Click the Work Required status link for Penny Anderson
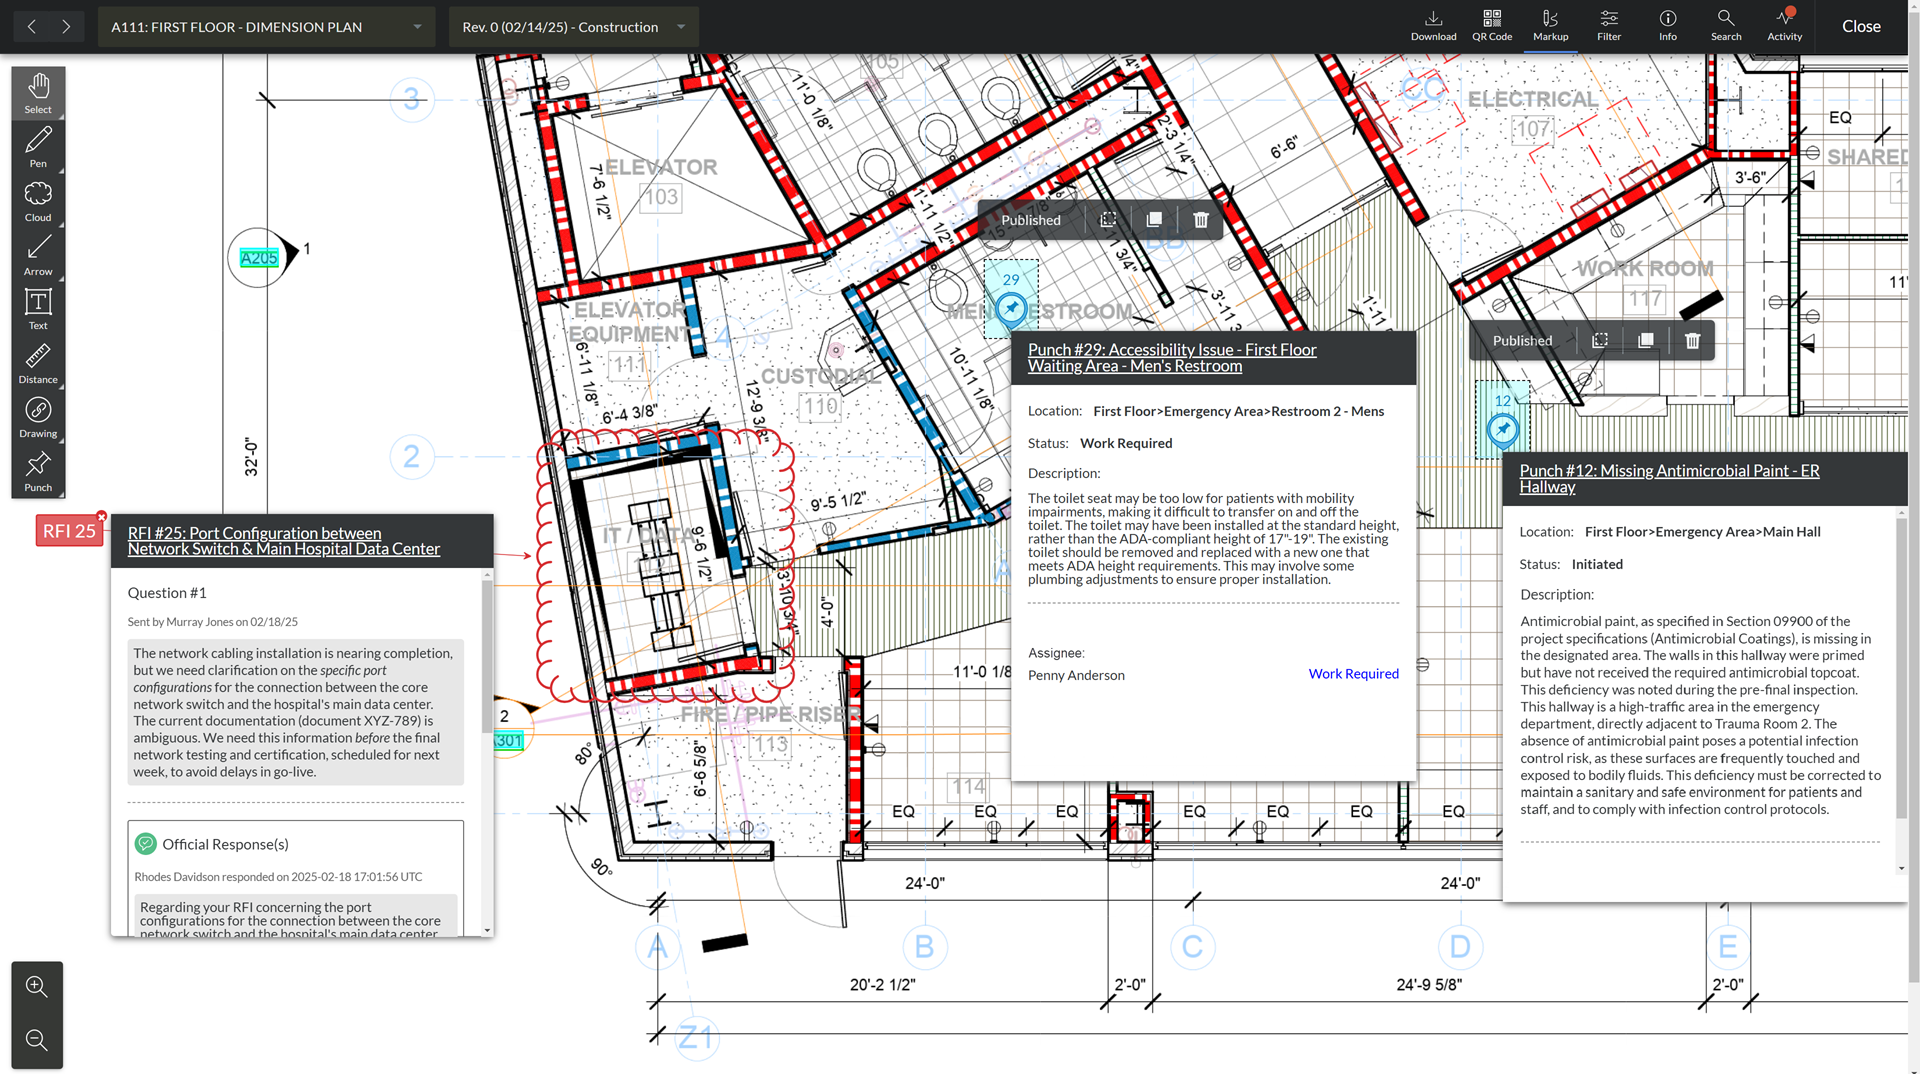Screen dimensions: 1920x1080 point(1353,674)
